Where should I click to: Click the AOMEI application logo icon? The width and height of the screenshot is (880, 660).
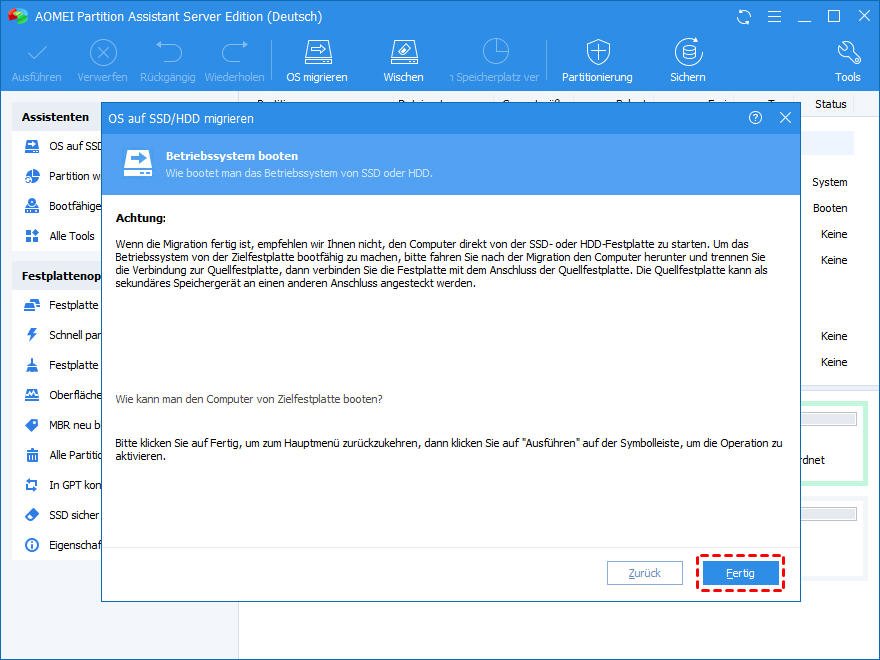coord(17,16)
